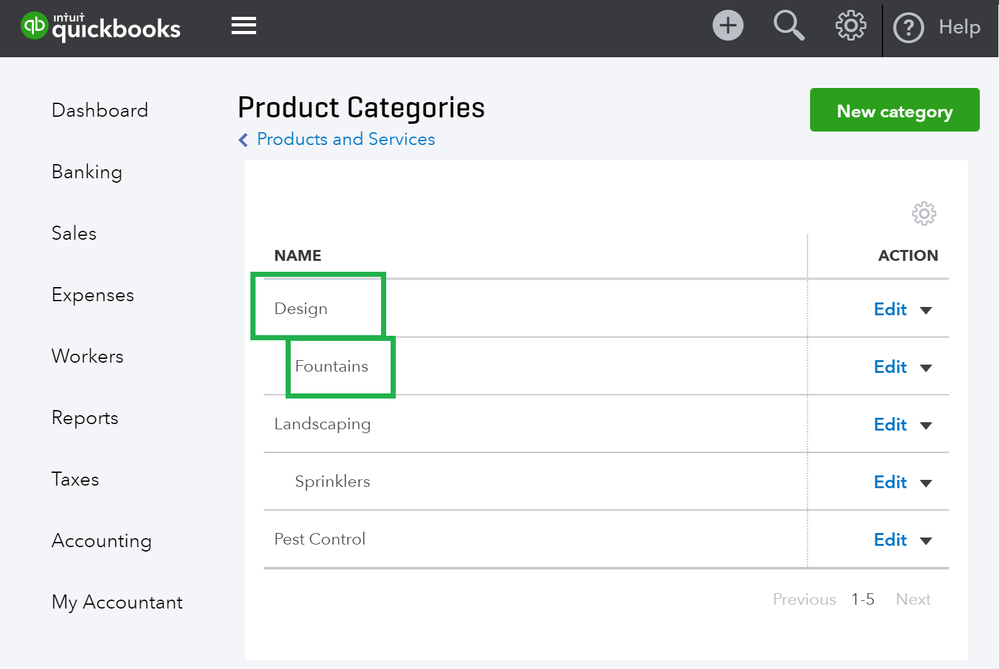Open the Banking menu in sidebar
The image size is (999, 669).
[x=87, y=172]
